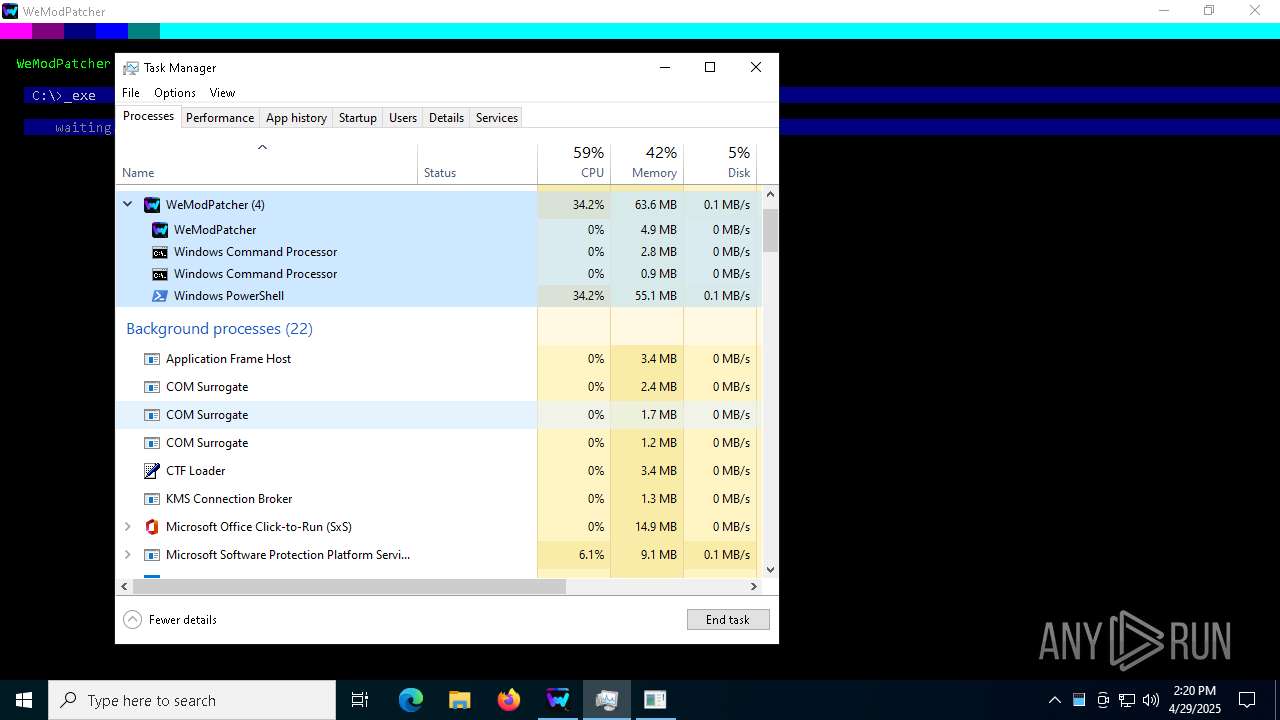Open the Windows Start menu
The image size is (1280, 720).
pyautogui.click(x=24, y=700)
